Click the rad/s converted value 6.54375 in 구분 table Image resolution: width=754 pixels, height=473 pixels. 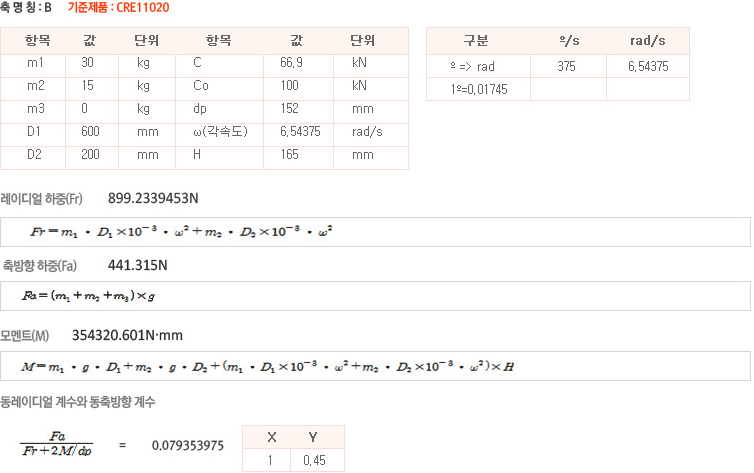point(647,66)
